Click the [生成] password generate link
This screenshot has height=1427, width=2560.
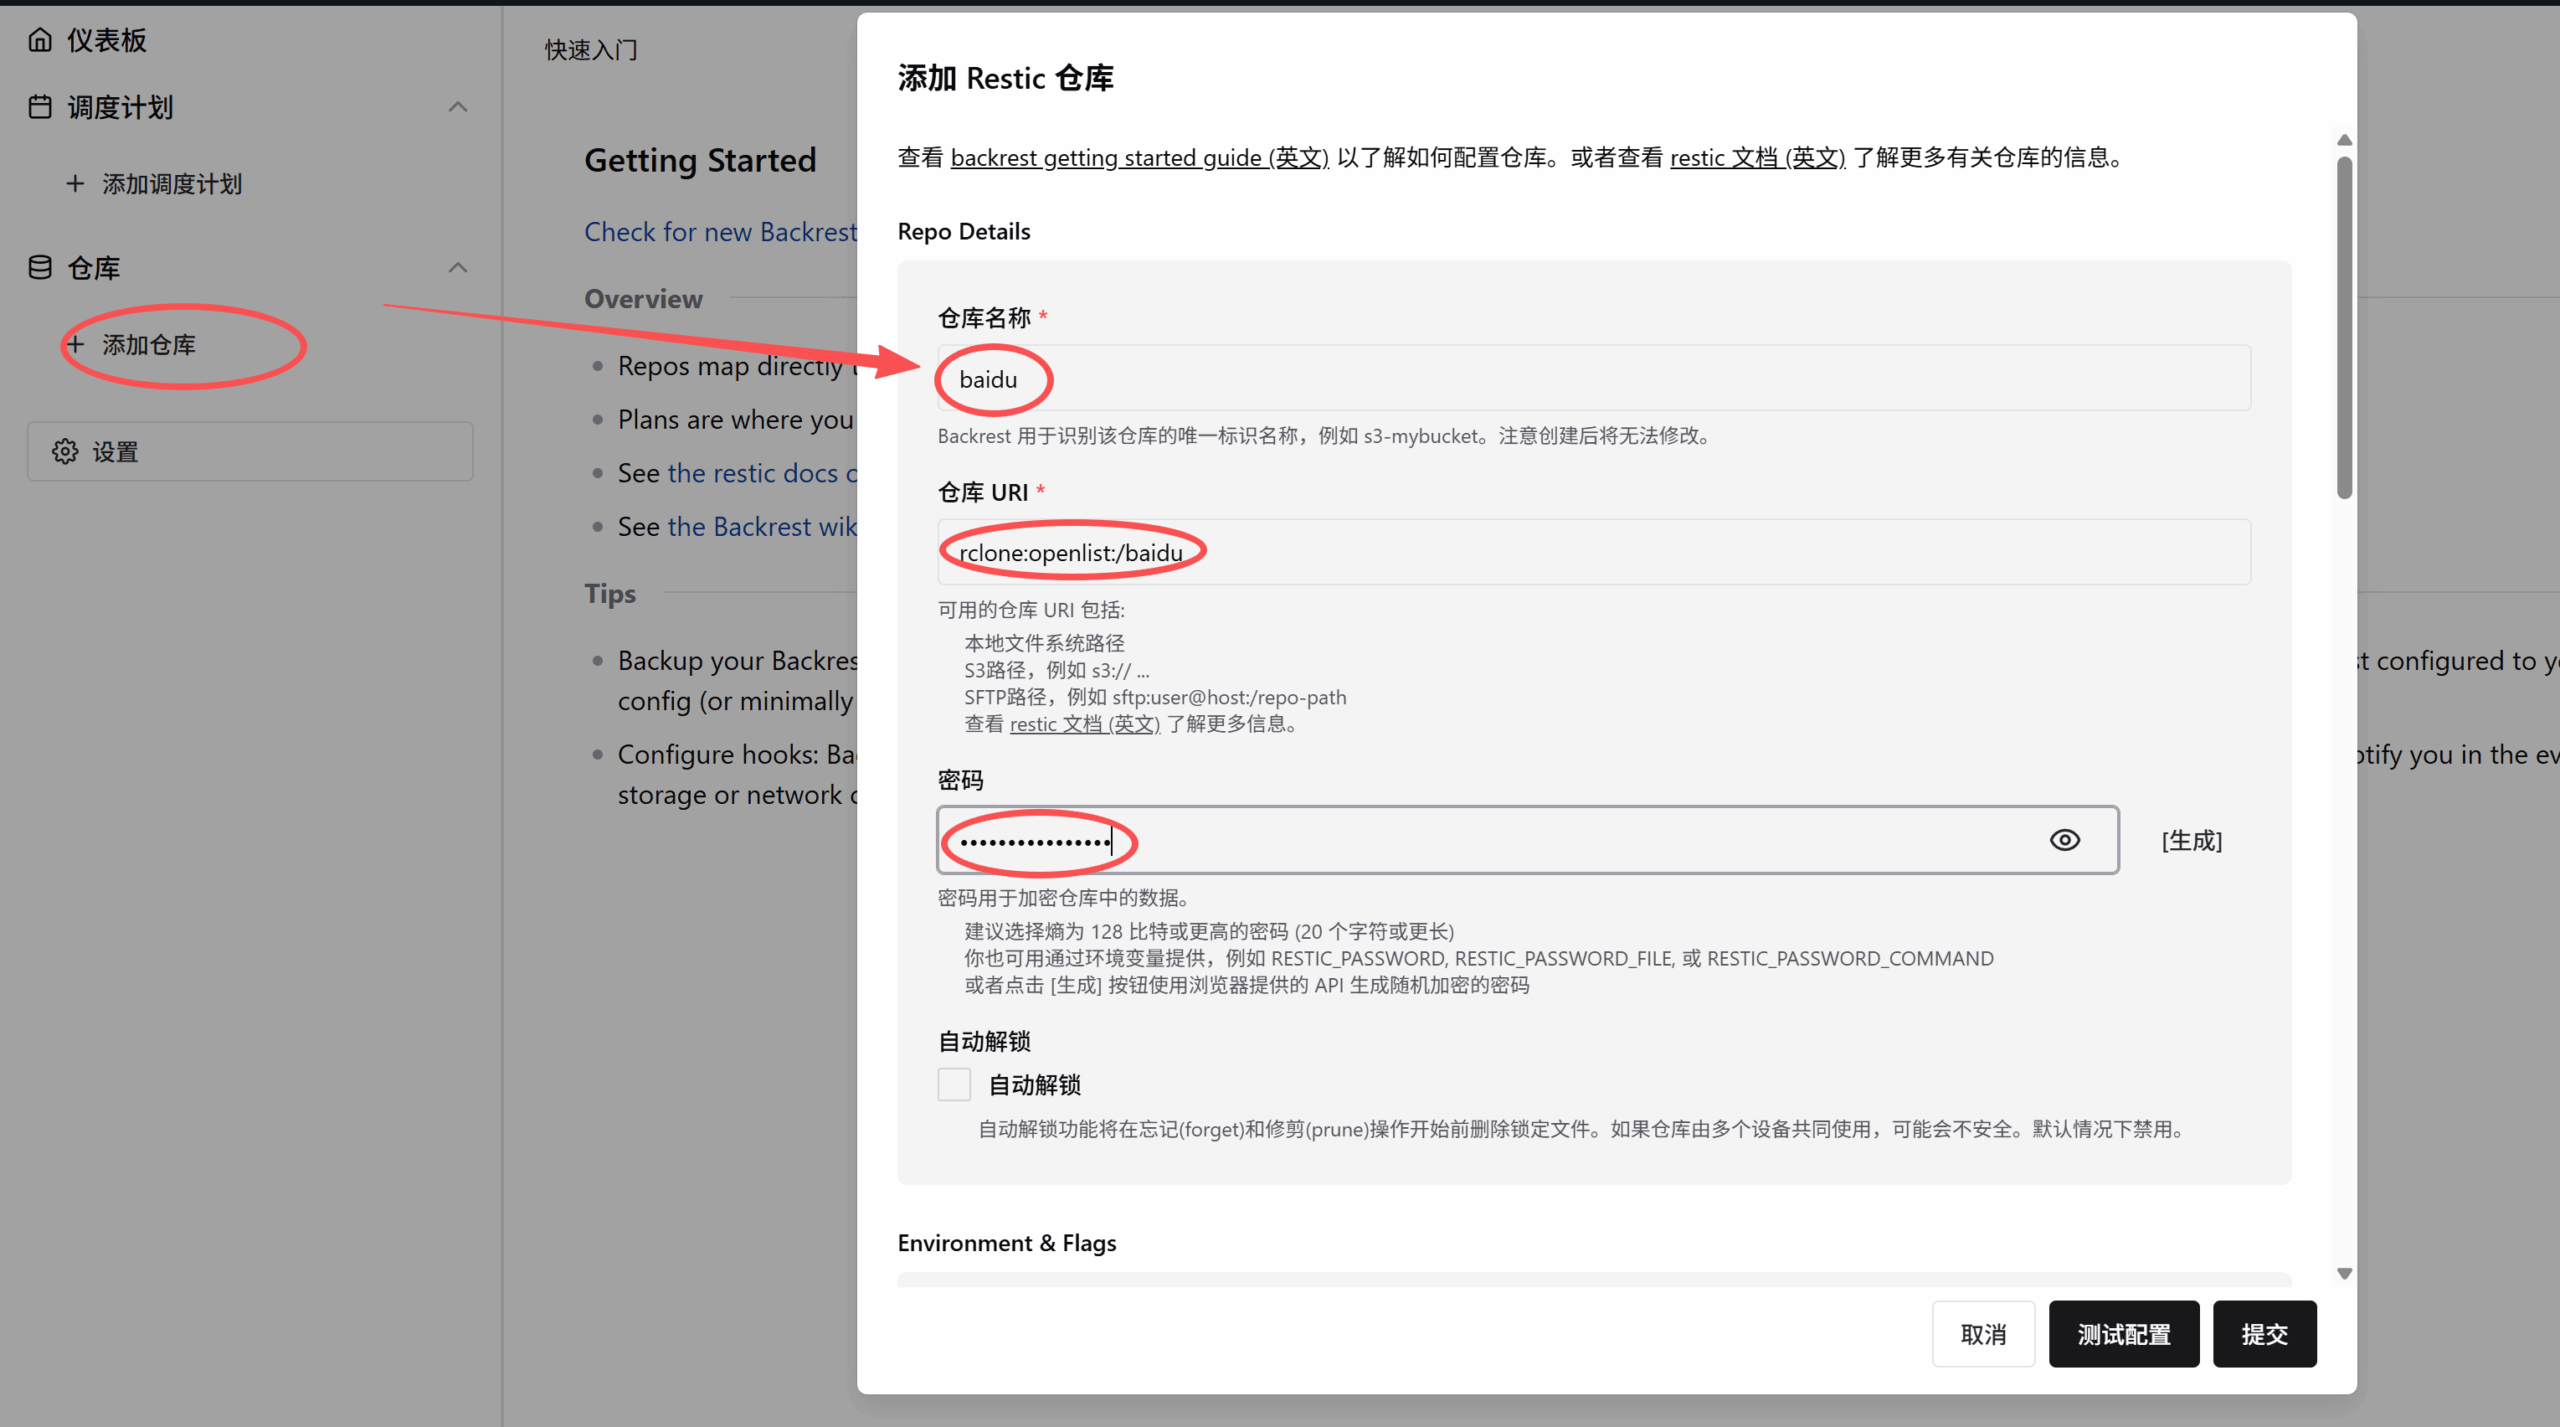tap(2191, 840)
